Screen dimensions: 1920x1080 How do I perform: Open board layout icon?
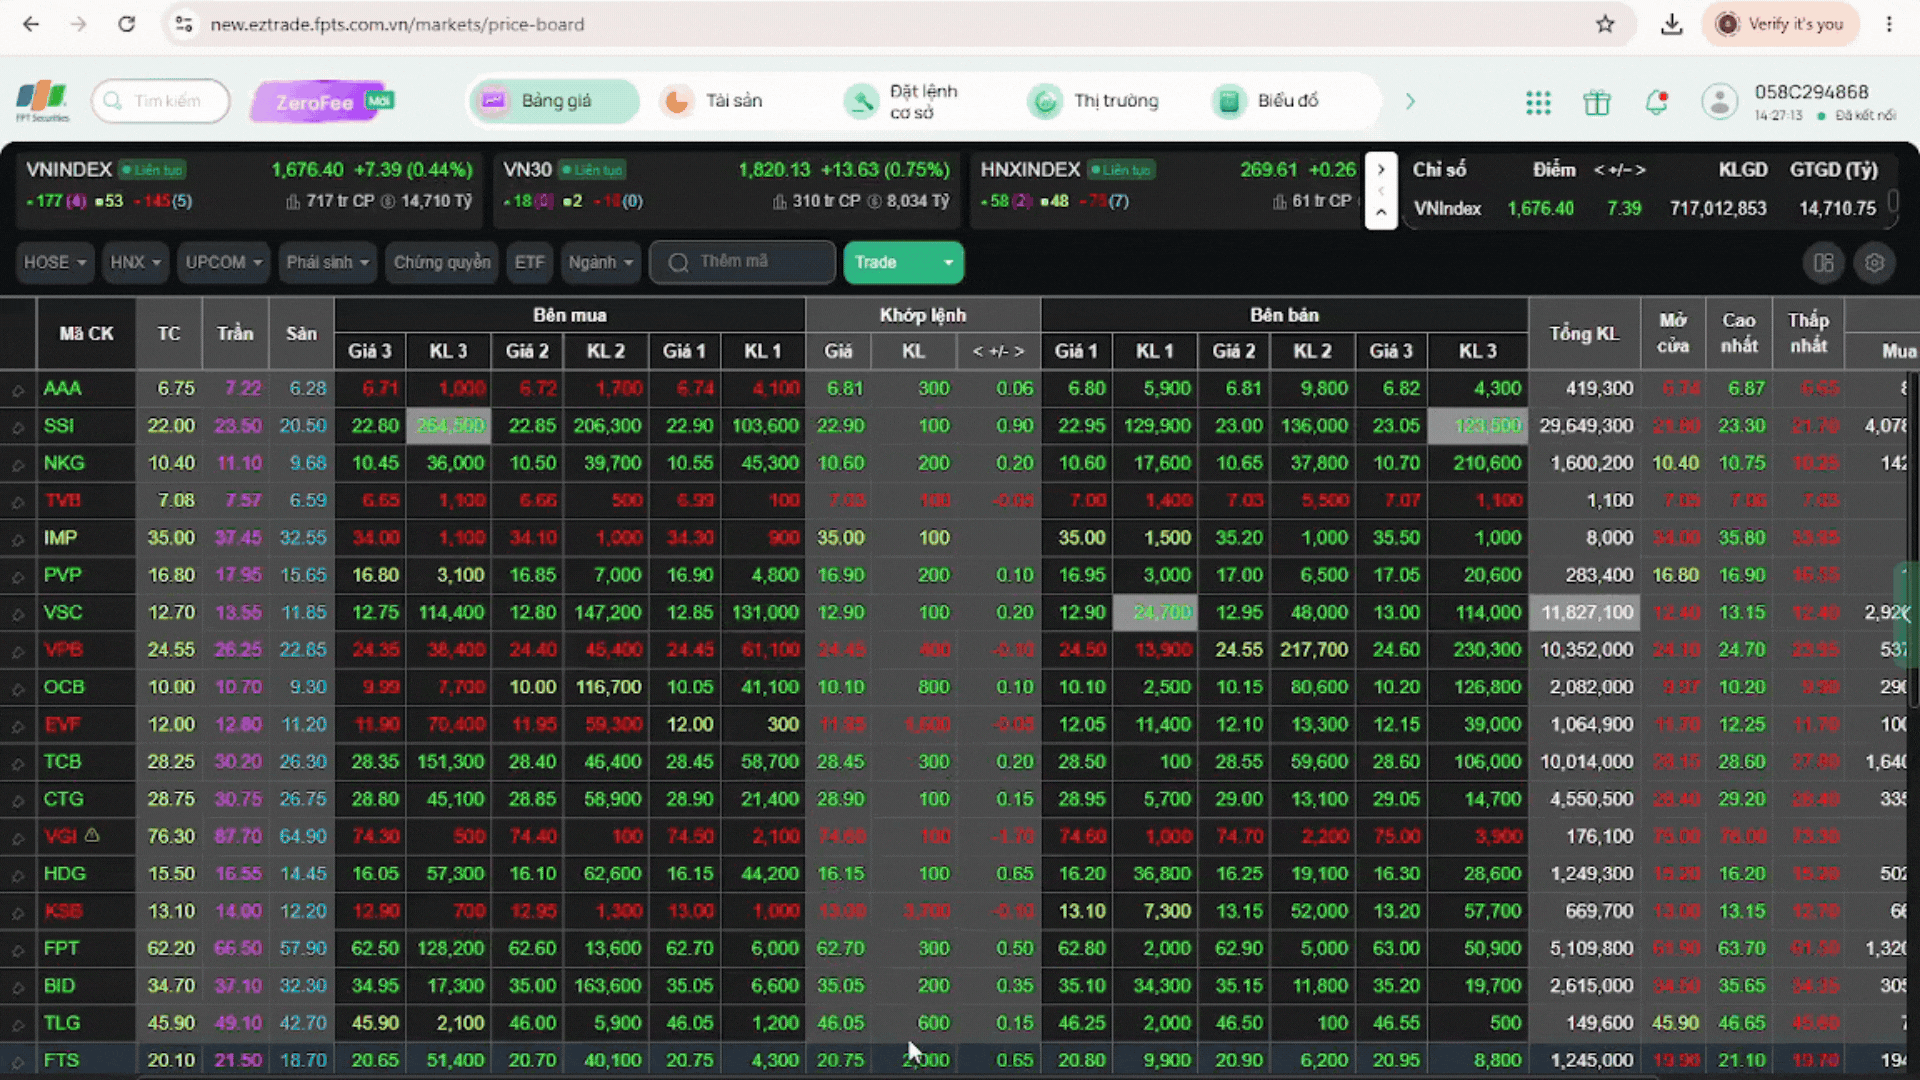click(x=1824, y=262)
